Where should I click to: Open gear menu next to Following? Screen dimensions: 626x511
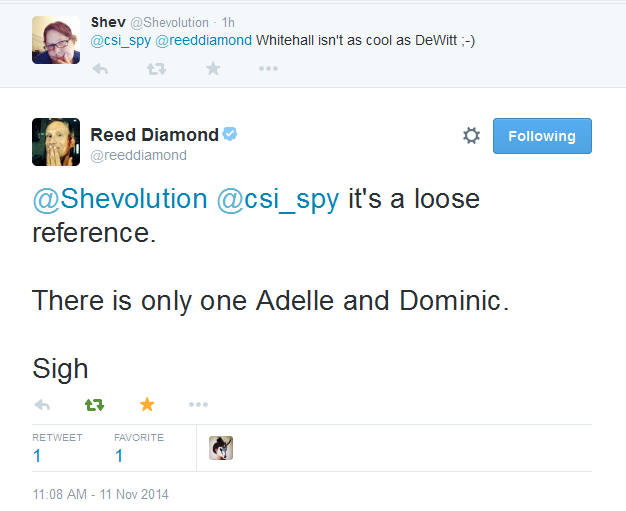click(x=471, y=136)
